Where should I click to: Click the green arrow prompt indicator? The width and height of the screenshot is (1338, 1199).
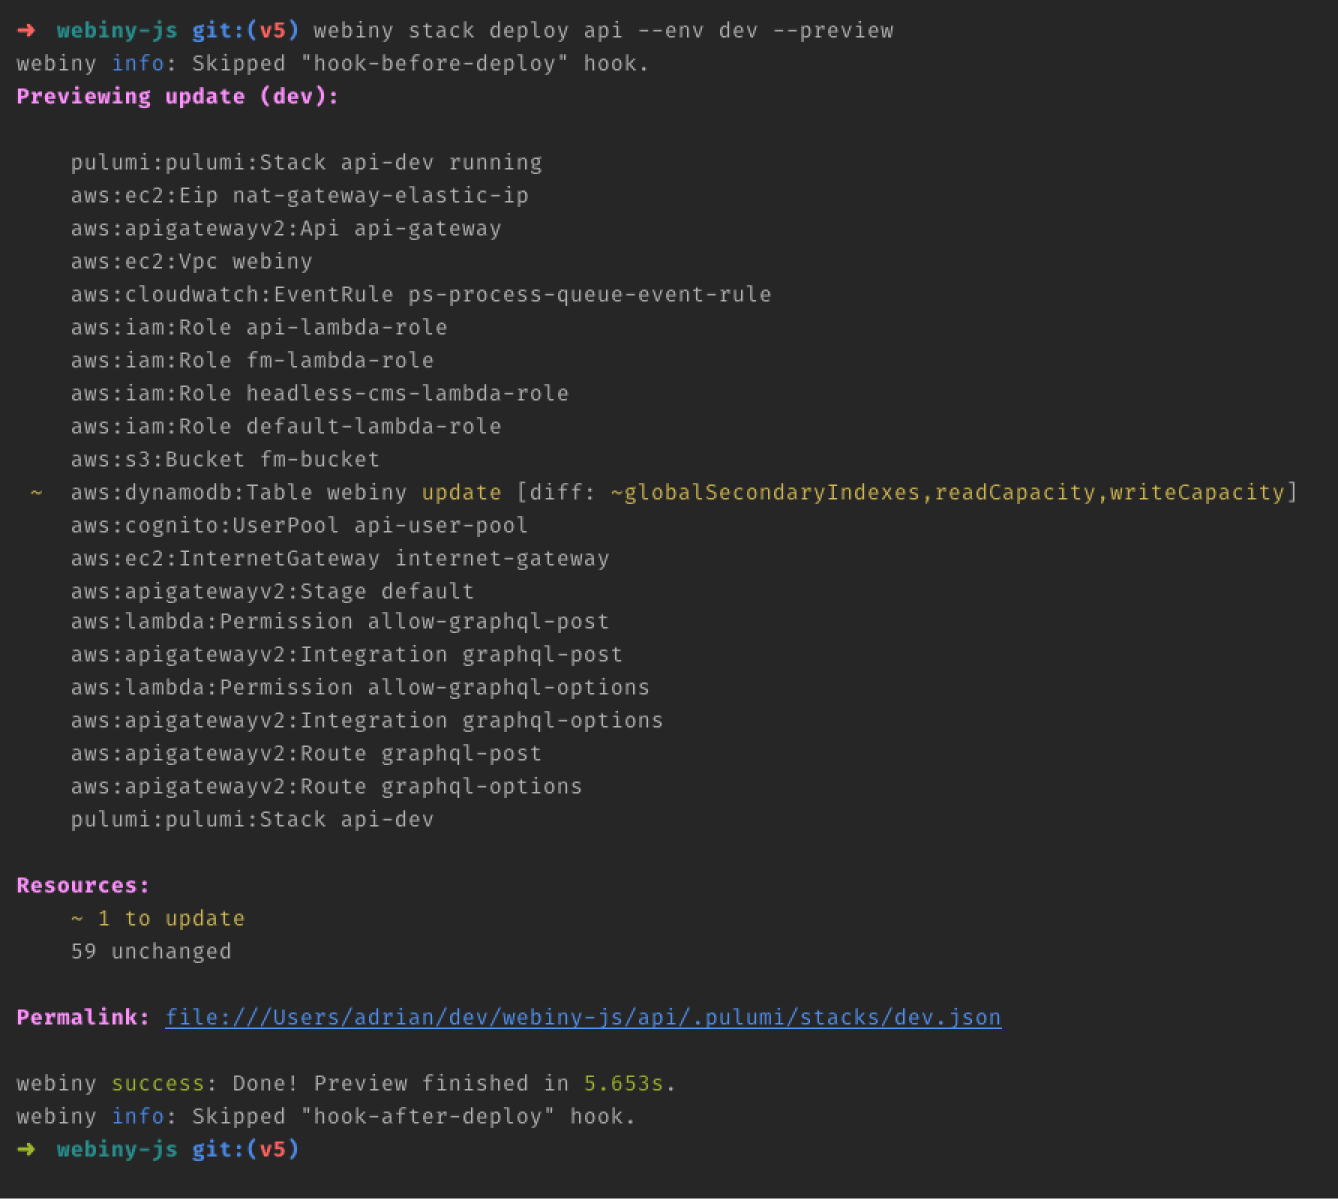(x=27, y=1150)
